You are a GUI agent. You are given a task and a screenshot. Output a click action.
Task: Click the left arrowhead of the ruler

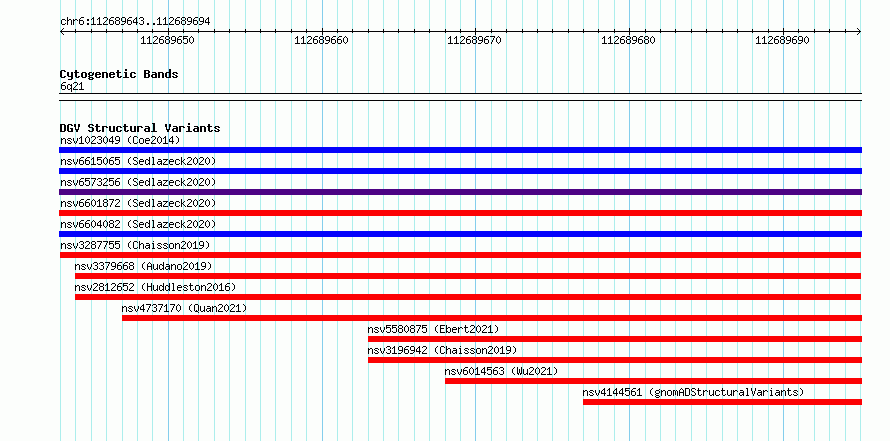pos(62,32)
